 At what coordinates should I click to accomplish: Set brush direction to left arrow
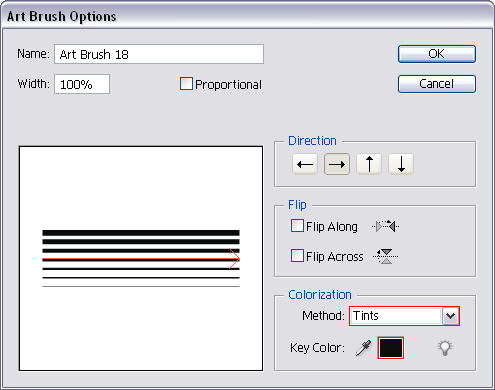(305, 164)
